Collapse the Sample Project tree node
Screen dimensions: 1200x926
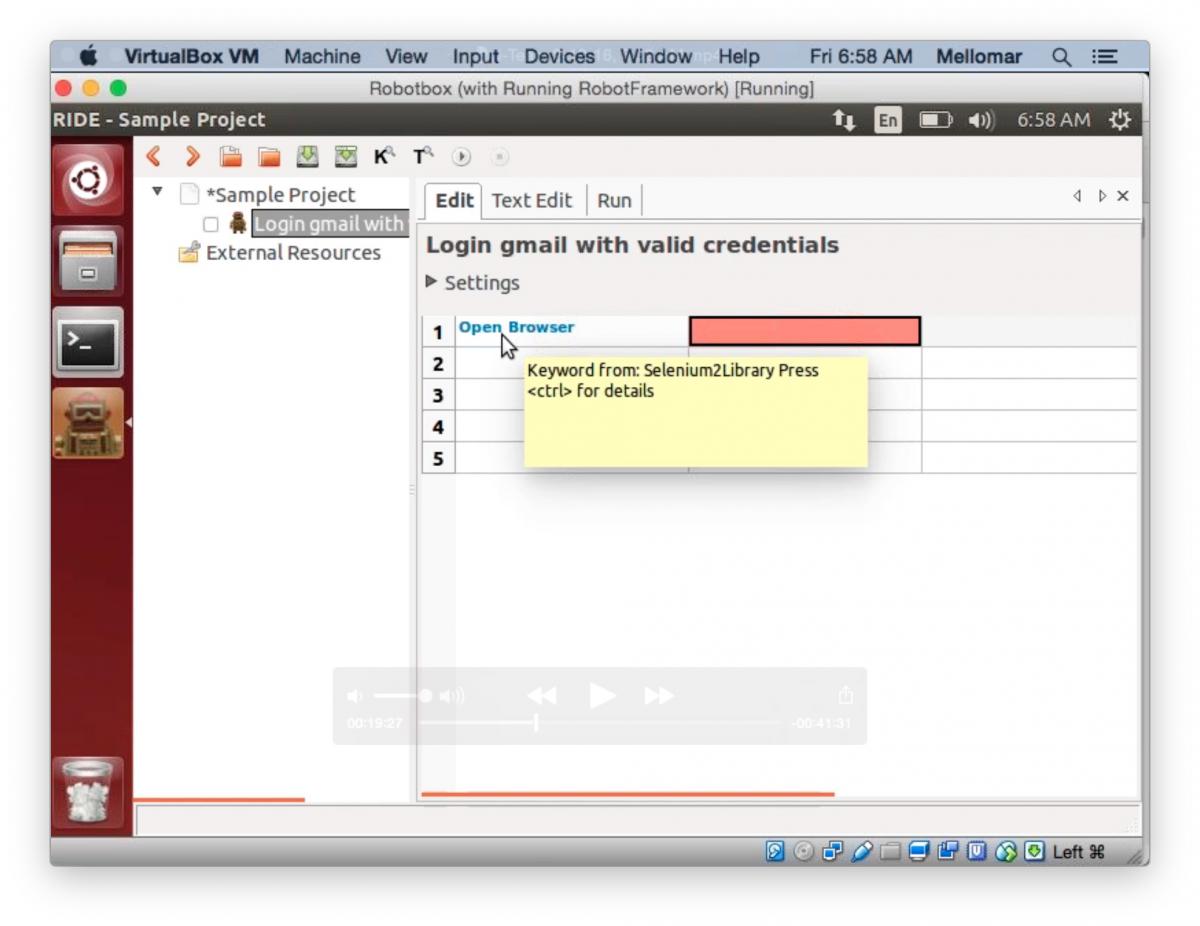157,191
